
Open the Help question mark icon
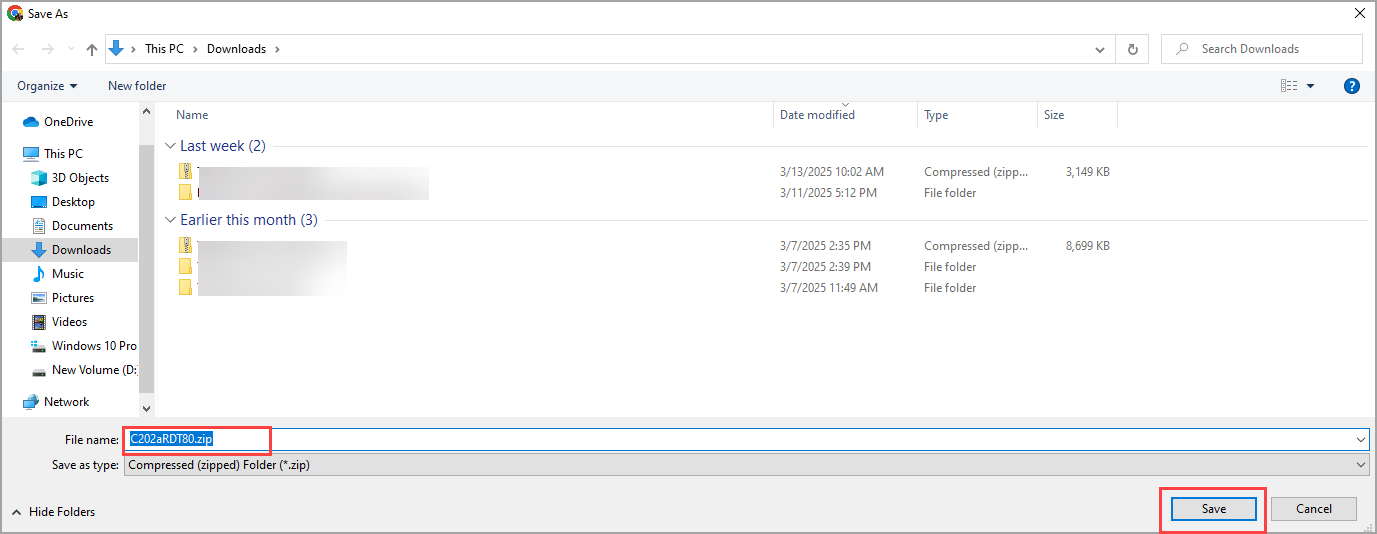(x=1352, y=86)
